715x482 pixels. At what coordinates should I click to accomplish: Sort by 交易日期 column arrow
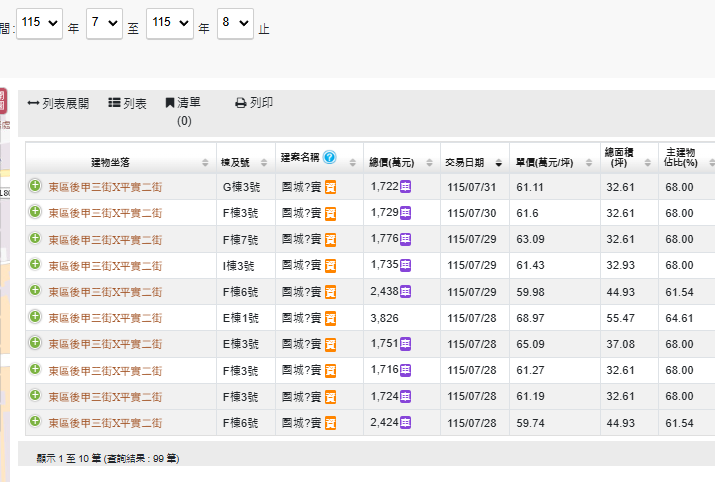tap(498, 163)
